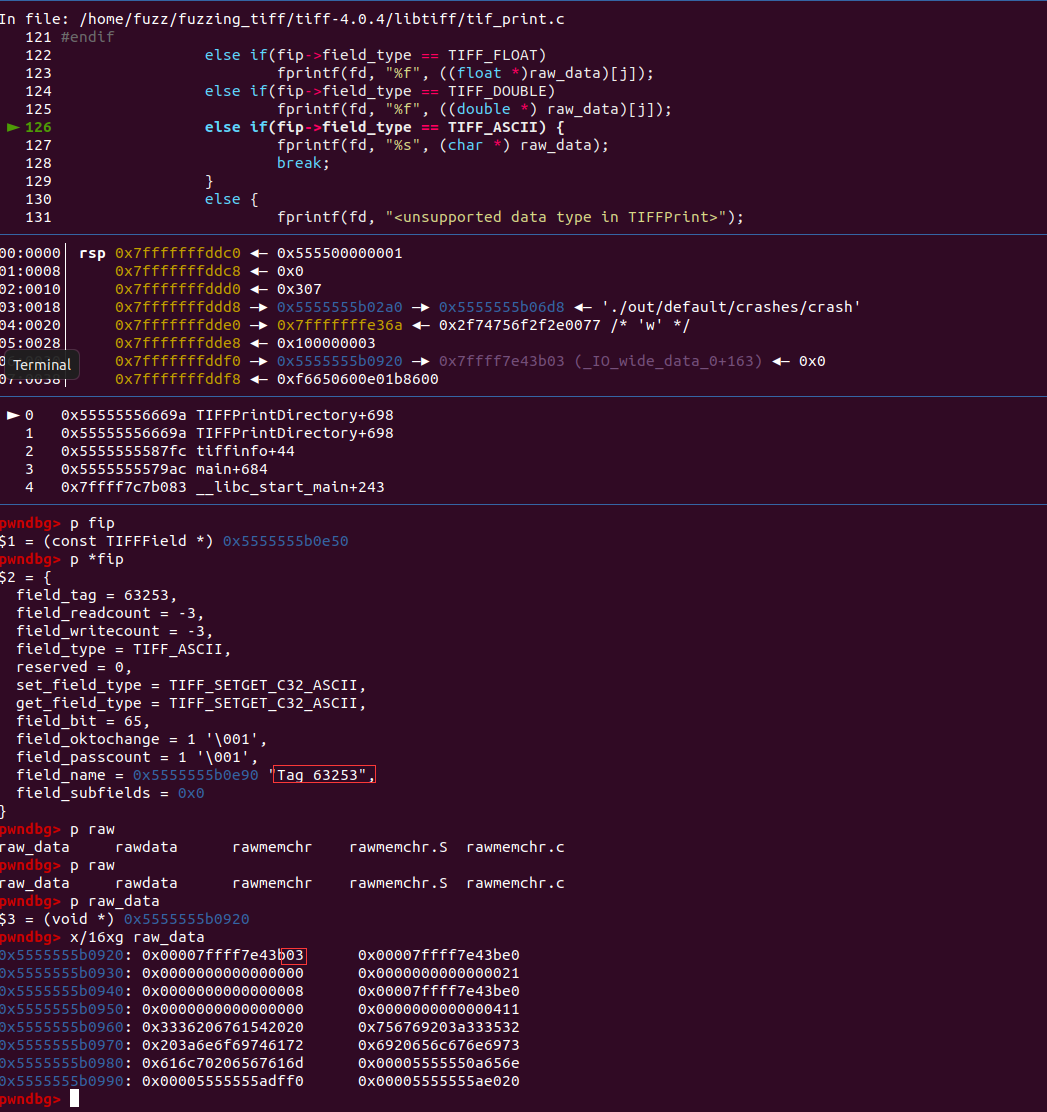
Task: Click memory value 0x0000000000000411
Action: coord(438,1009)
